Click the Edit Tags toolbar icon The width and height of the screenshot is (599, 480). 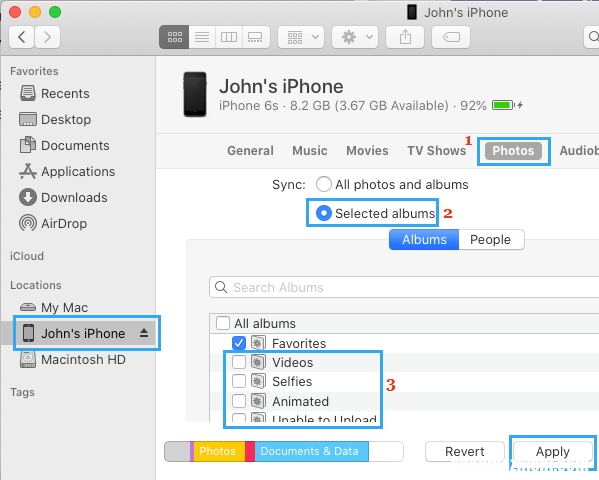tap(451, 37)
